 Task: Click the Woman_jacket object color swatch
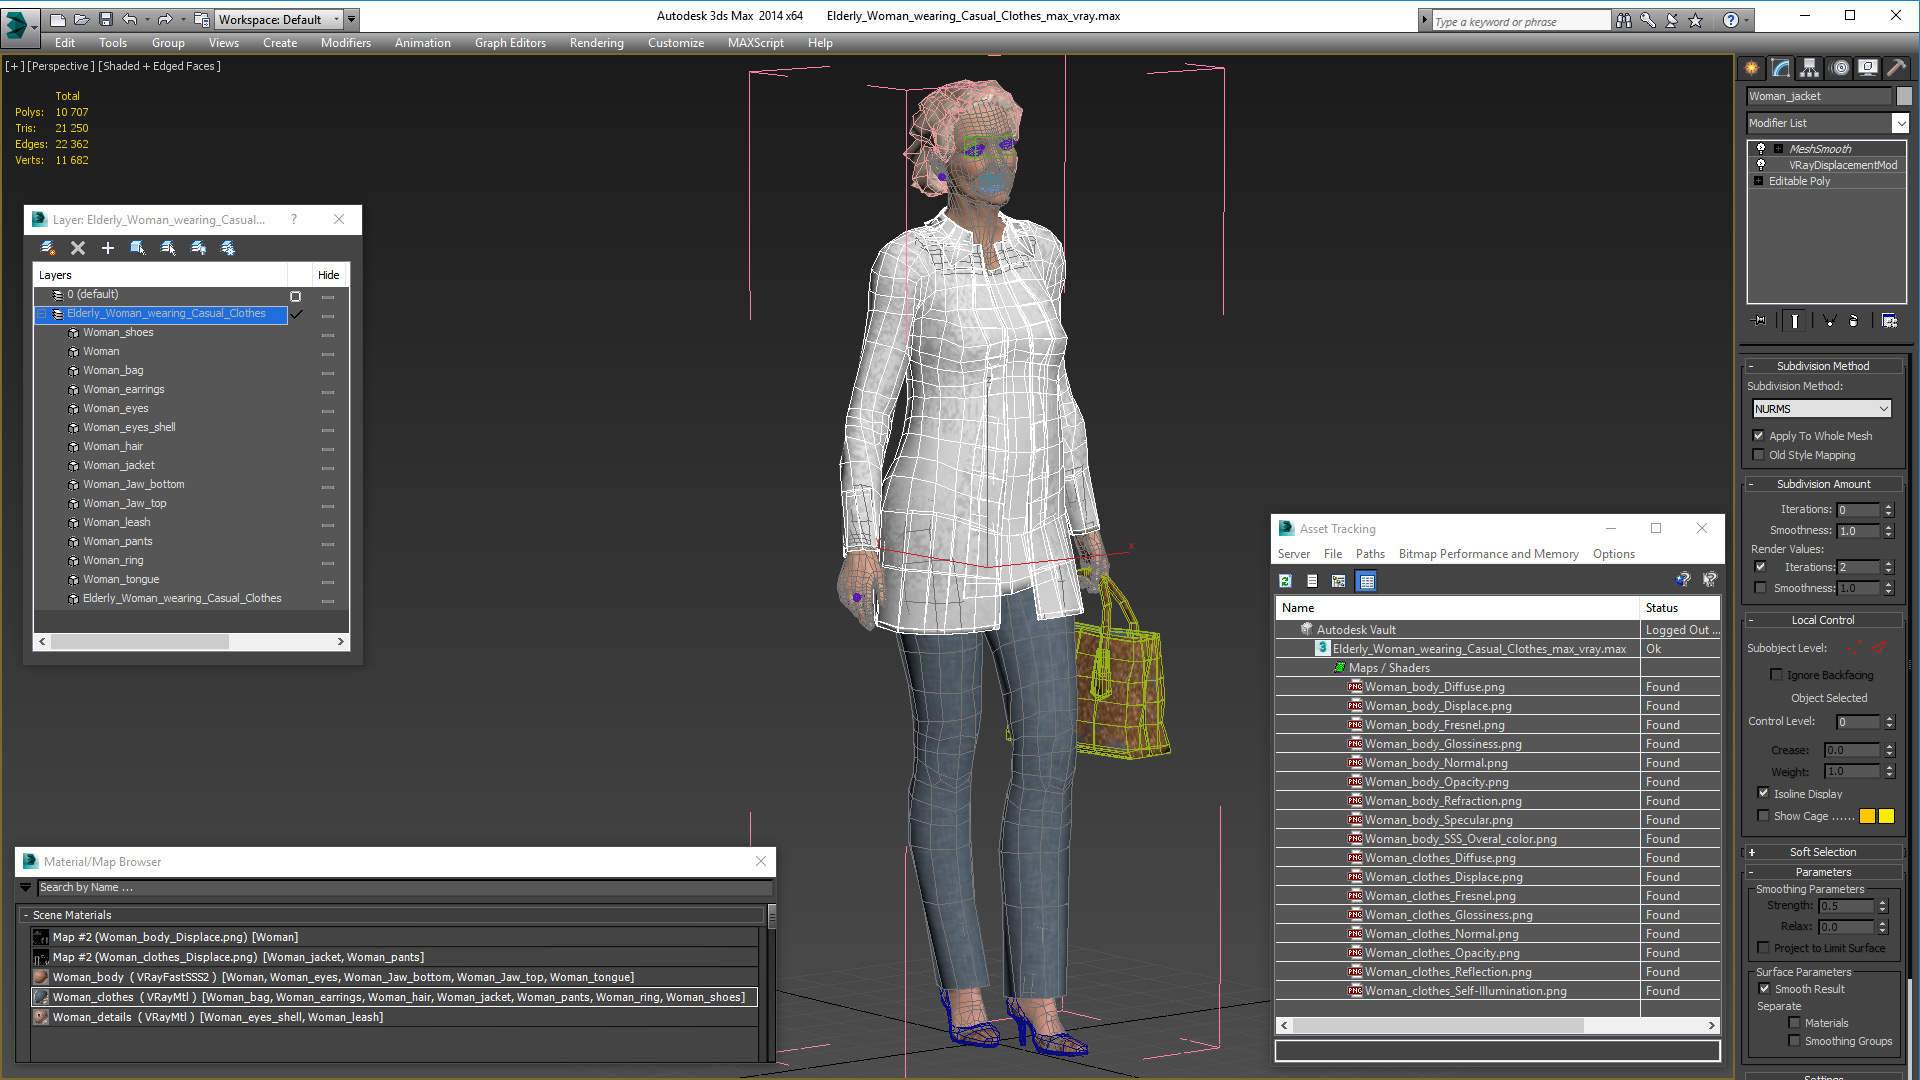(x=1904, y=96)
